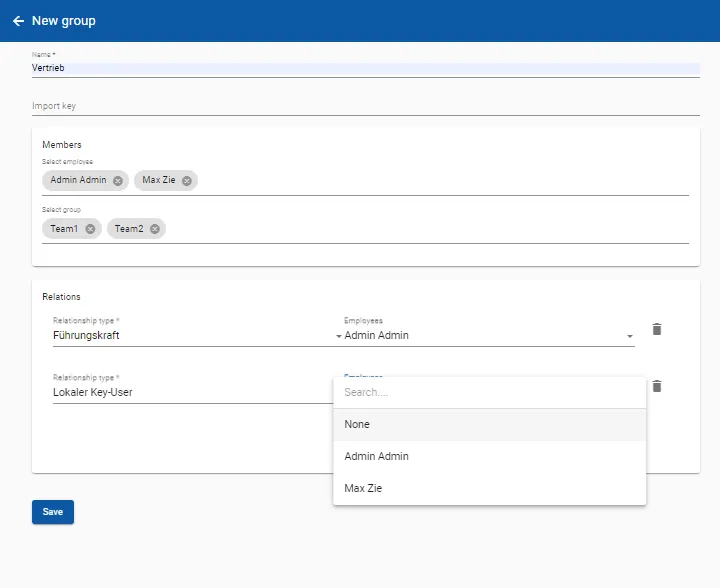The height and width of the screenshot is (588, 720).
Task: Click the New group header title
Action: point(64,21)
